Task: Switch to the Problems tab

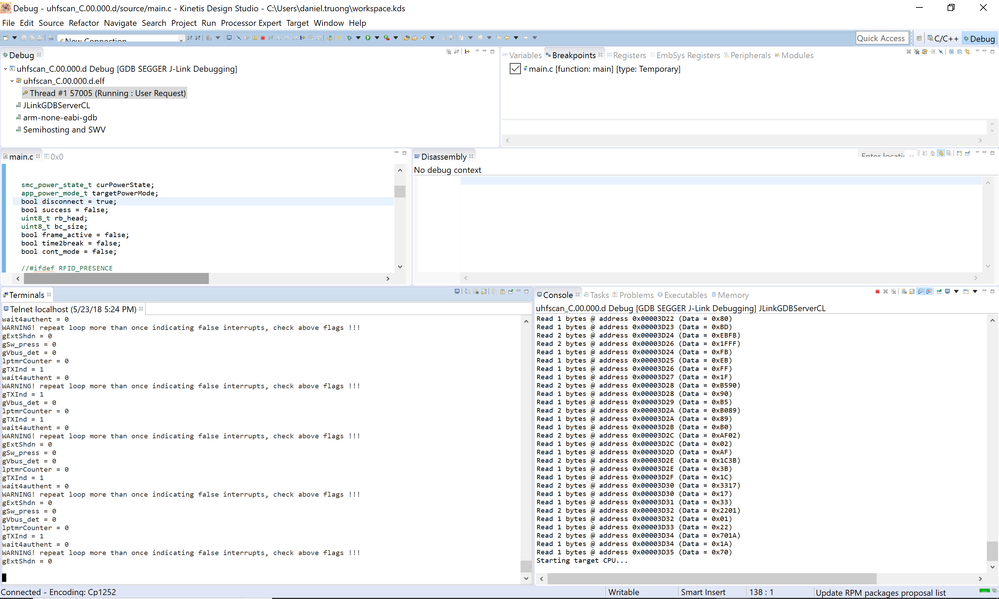Action: (x=633, y=295)
